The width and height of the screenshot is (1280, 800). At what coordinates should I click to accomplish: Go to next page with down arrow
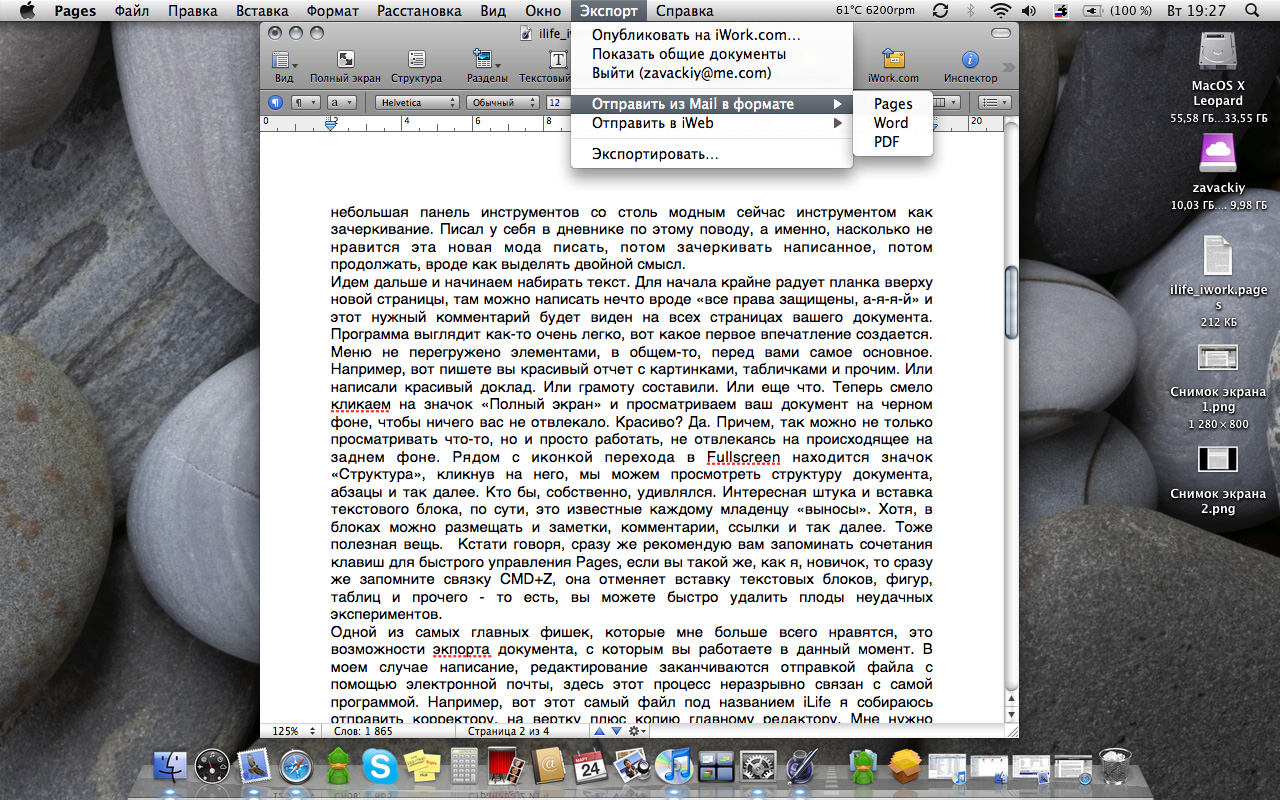615,731
